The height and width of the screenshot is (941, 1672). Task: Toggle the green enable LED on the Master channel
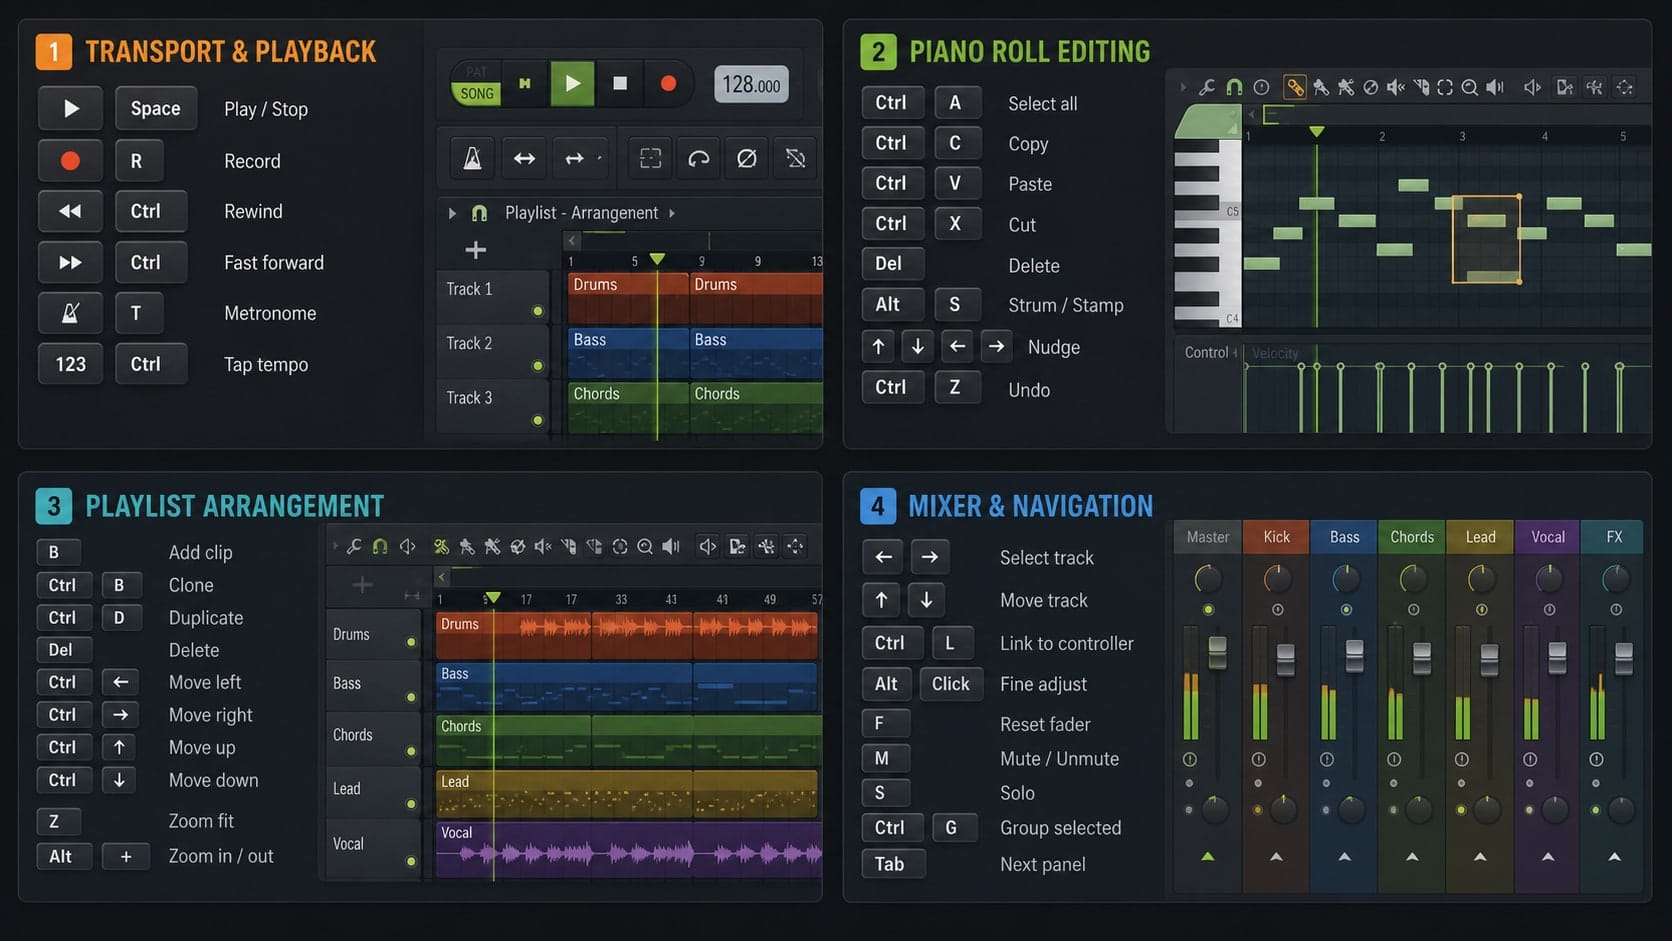coord(1208,610)
